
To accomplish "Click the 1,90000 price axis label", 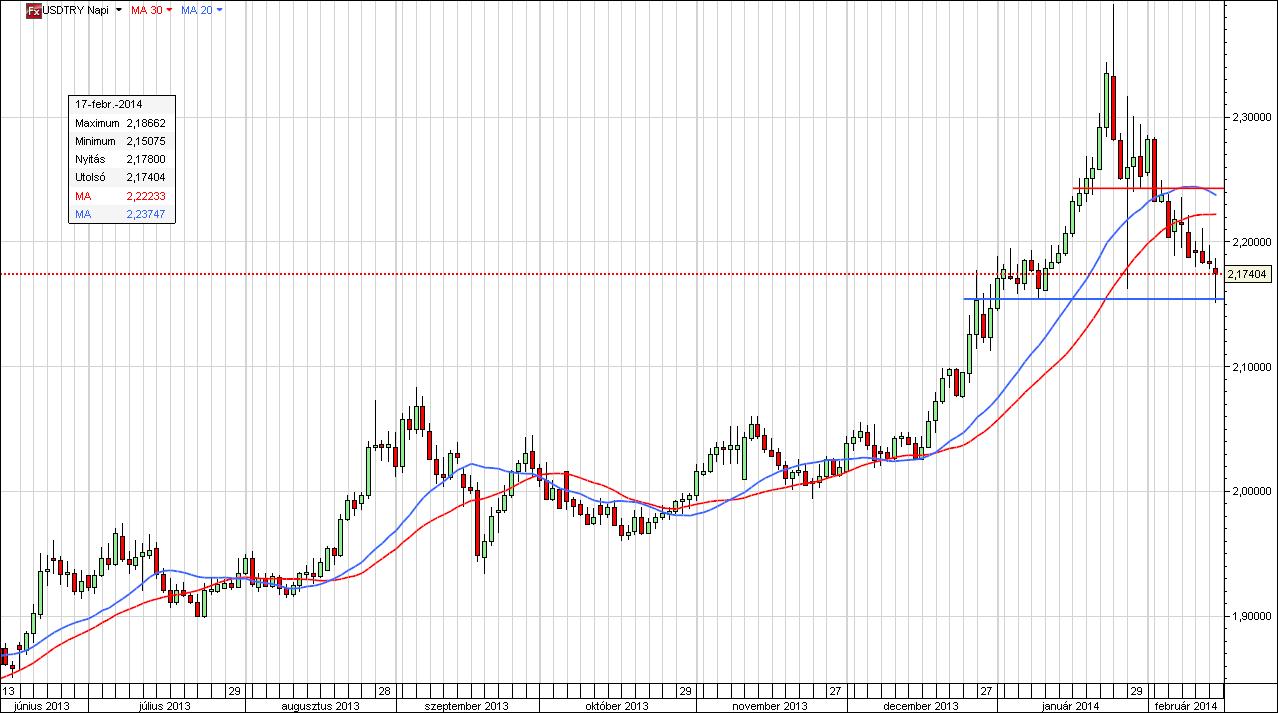I will 1250,617.
